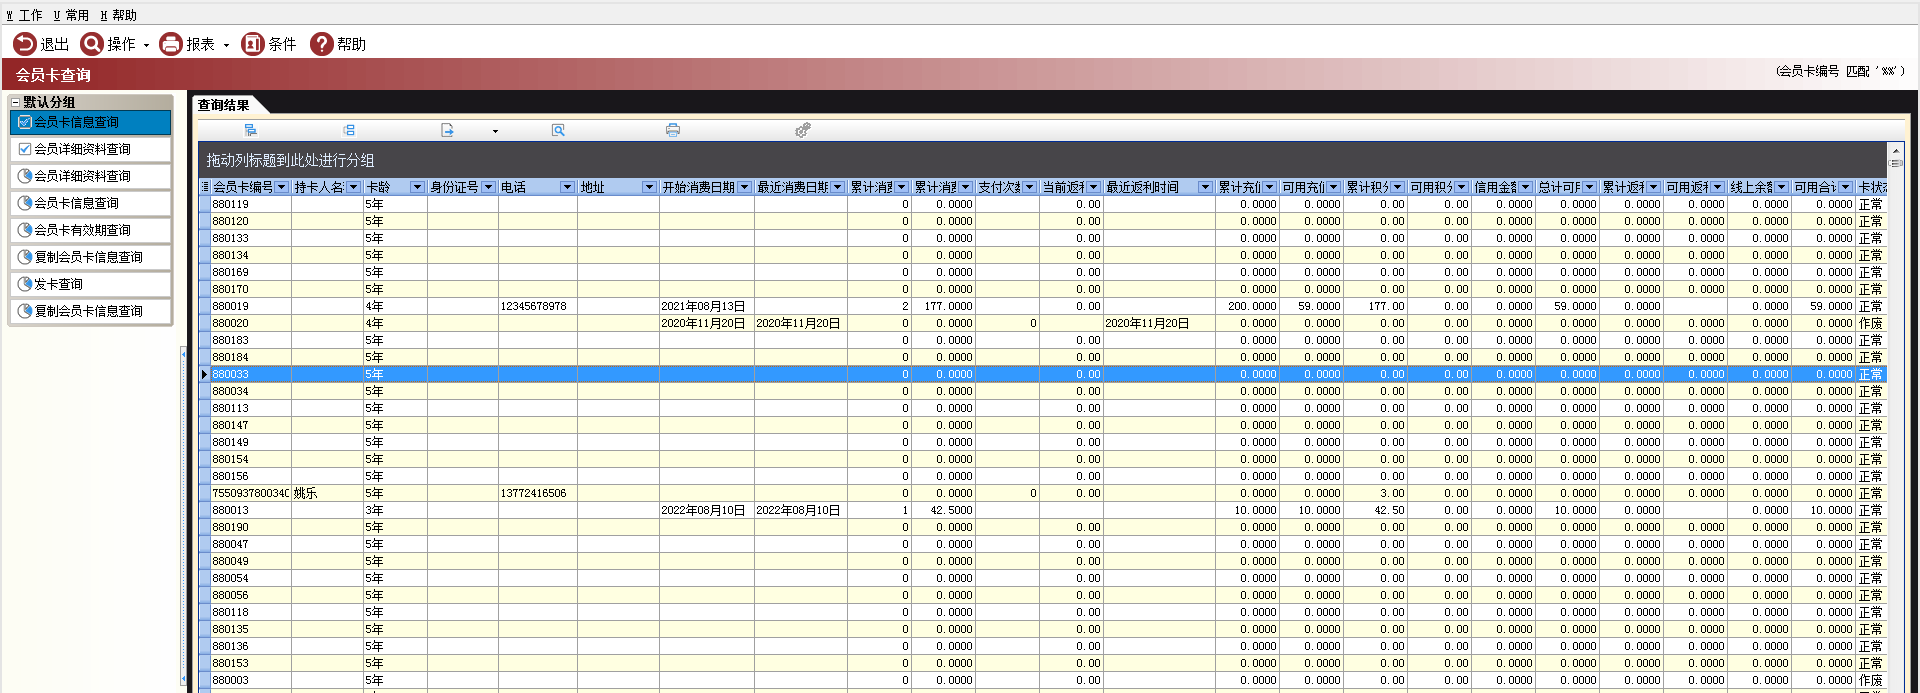Viewport: 1920px width, 693px height.
Task: Click the 操作 magnifier icon in toolbar
Action: 92,44
